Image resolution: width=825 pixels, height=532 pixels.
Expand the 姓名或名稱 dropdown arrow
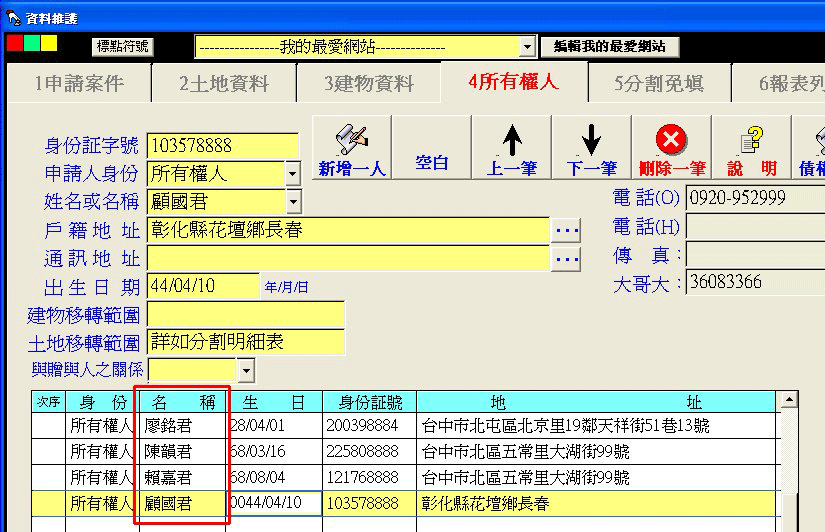coord(292,202)
